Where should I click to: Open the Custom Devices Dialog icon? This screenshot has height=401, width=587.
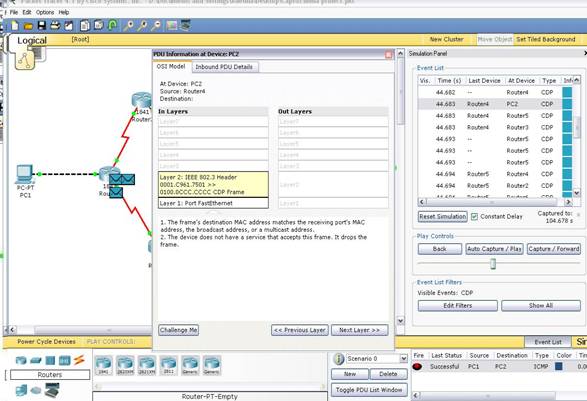(x=185, y=25)
